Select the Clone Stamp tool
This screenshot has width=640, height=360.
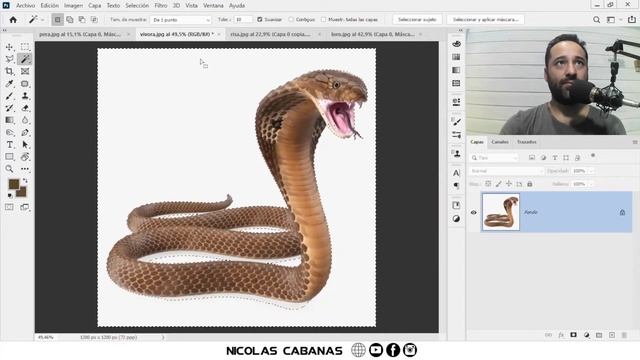25,96
